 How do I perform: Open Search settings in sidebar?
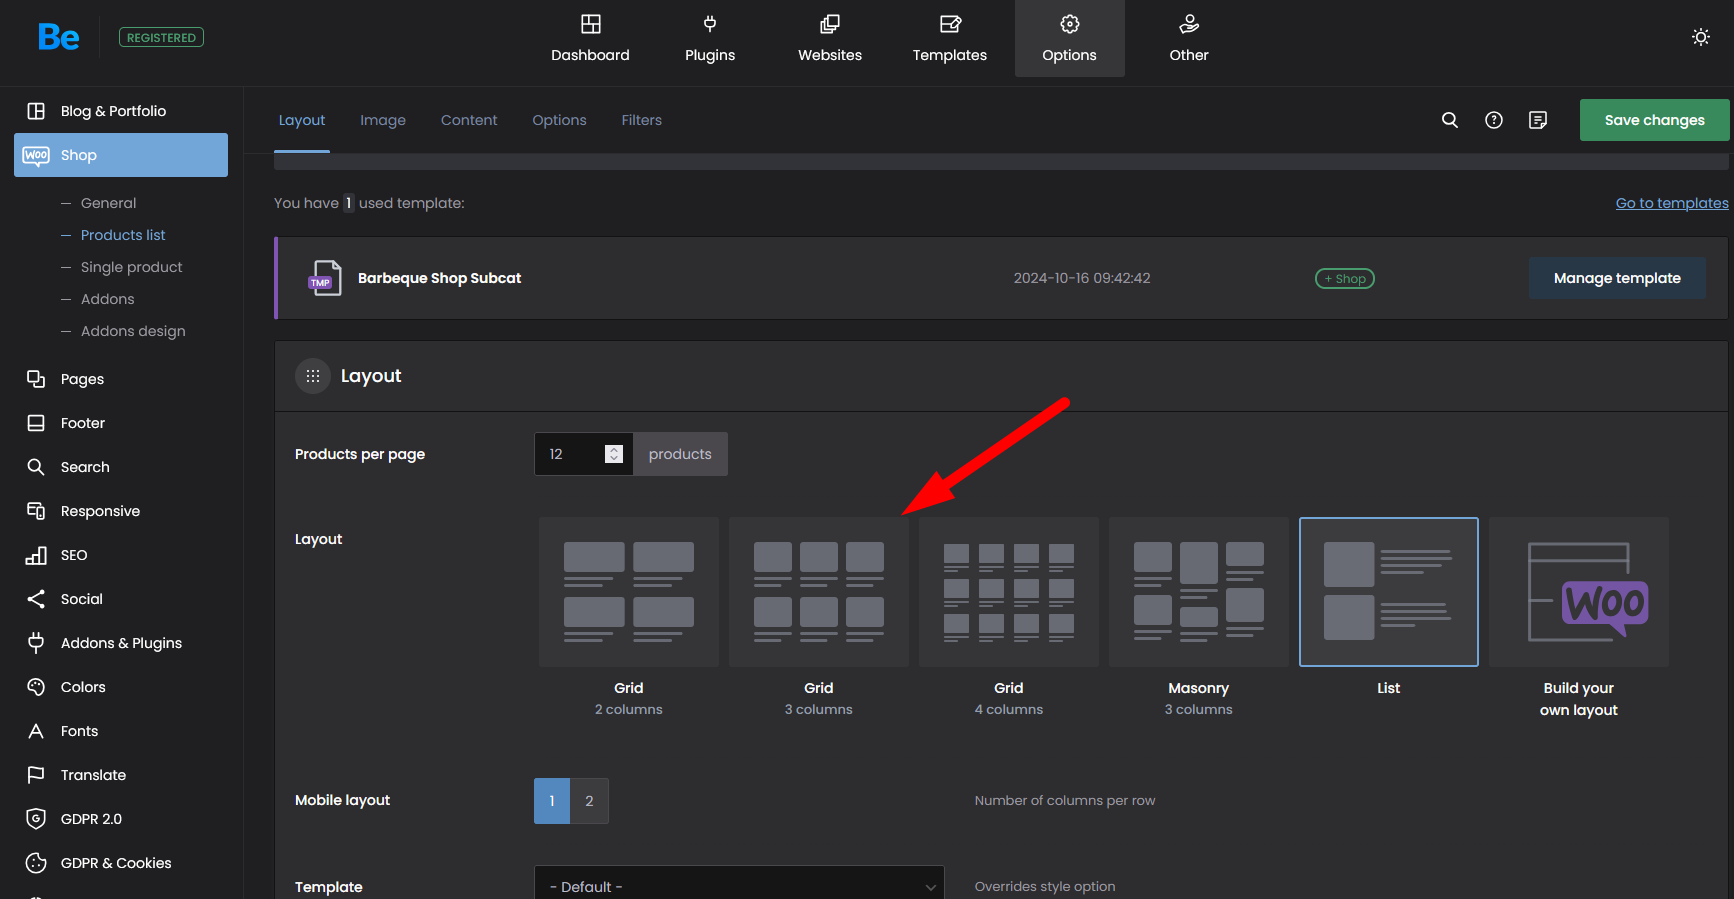[121, 467]
